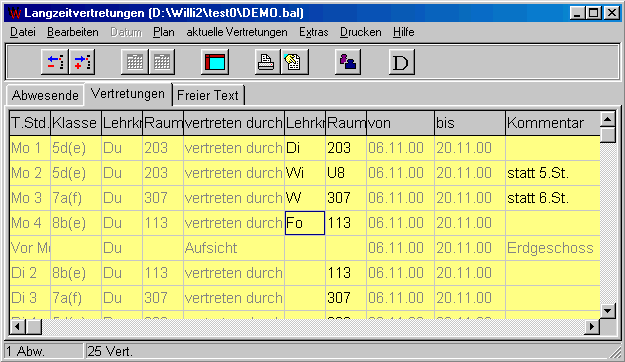
Task: Click the empty substitute teacher cell in Di 2 row
Action: click(305, 273)
